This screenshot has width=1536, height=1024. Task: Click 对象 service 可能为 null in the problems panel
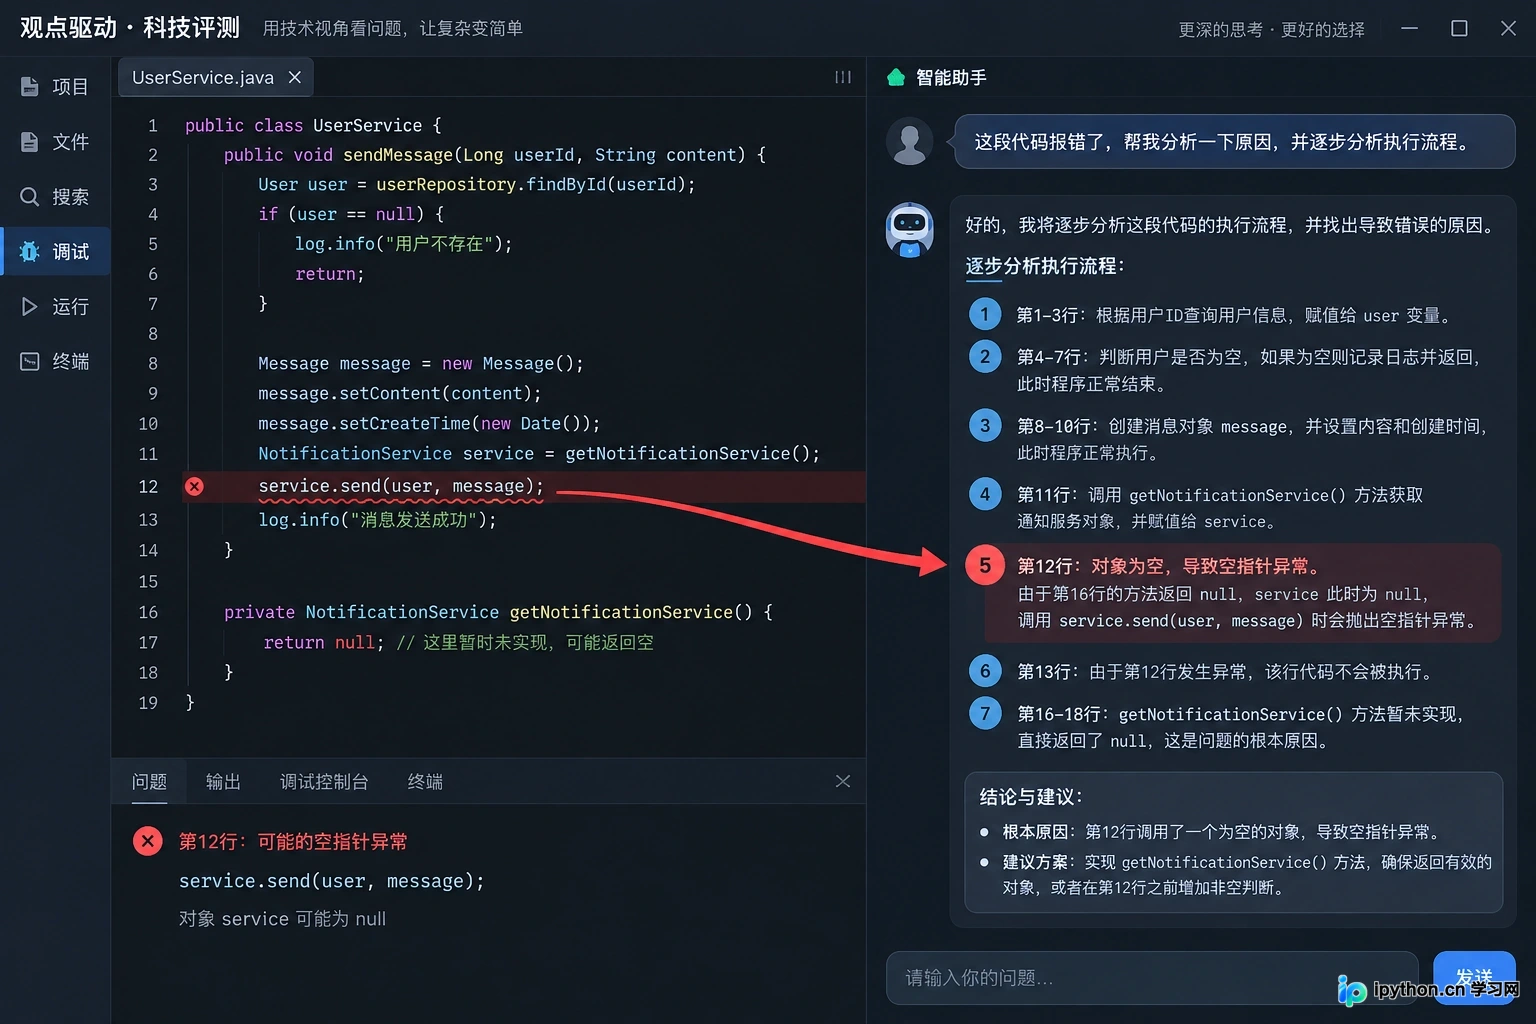(x=282, y=919)
